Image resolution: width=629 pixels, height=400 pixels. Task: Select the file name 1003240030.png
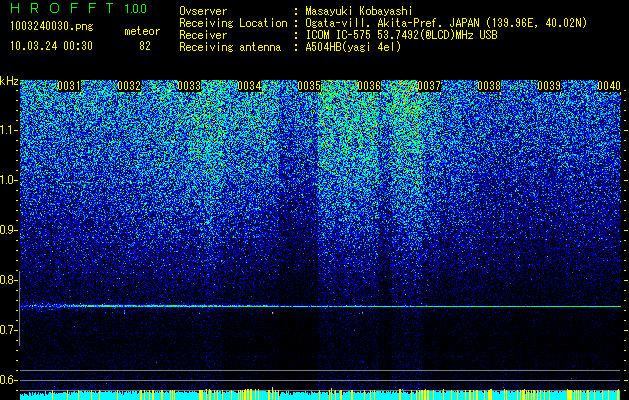(x=52, y=26)
